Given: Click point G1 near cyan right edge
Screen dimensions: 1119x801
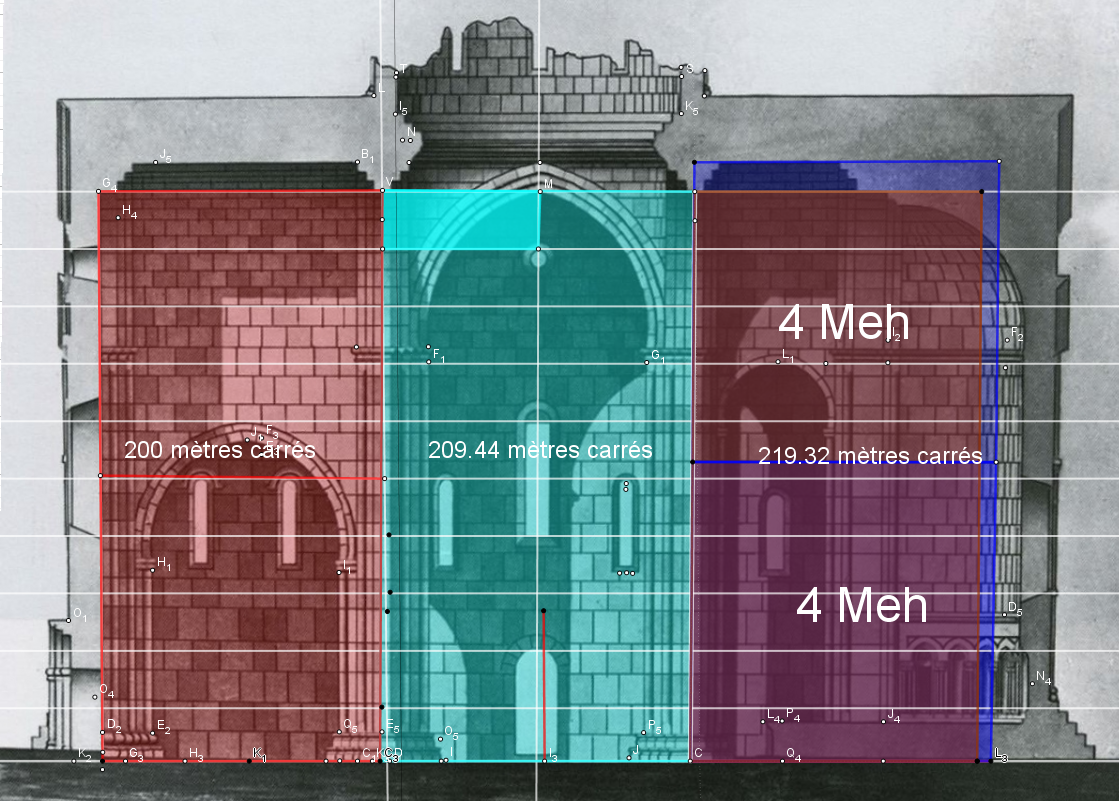Looking at the screenshot, I should coord(647,362).
